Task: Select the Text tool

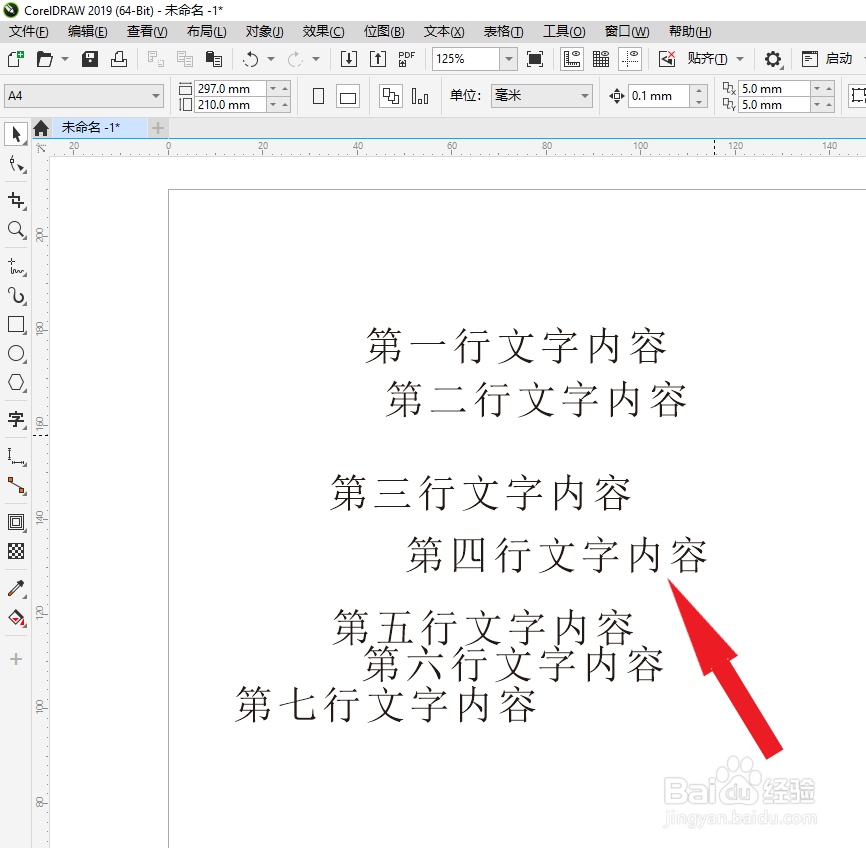Action: pos(14,420)
